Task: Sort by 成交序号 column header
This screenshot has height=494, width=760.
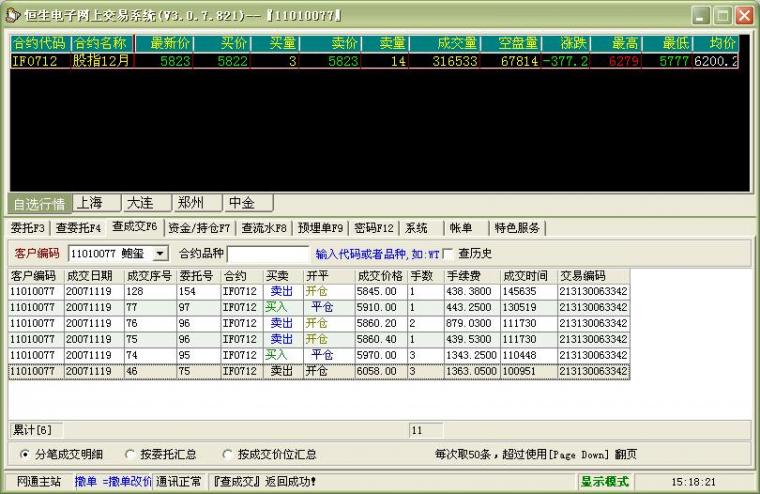Action: [149, 276]
